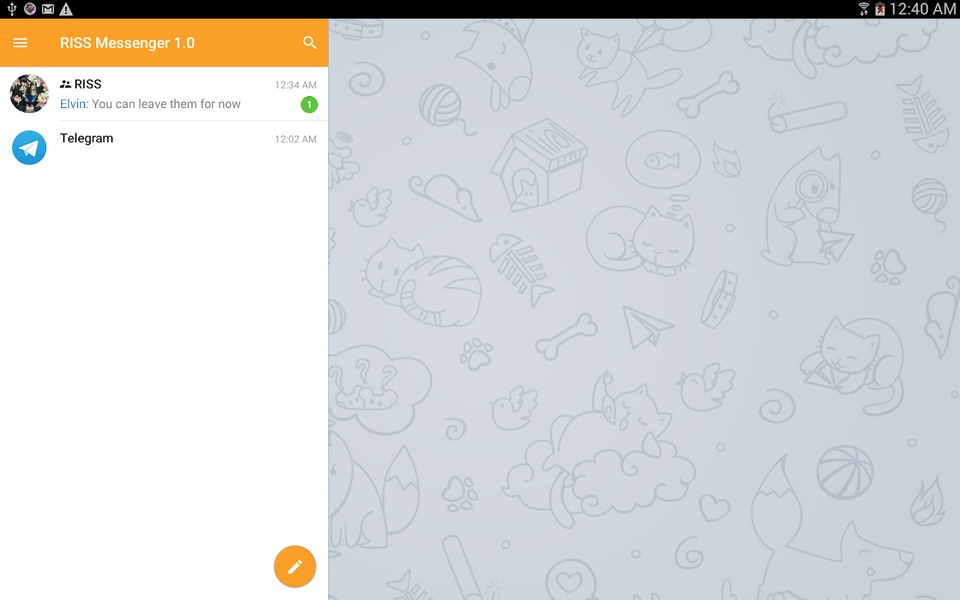This screenshot has height=600, width=960.
Task: Tap the mail notification icon in status bar
Action: coord(48,9)
